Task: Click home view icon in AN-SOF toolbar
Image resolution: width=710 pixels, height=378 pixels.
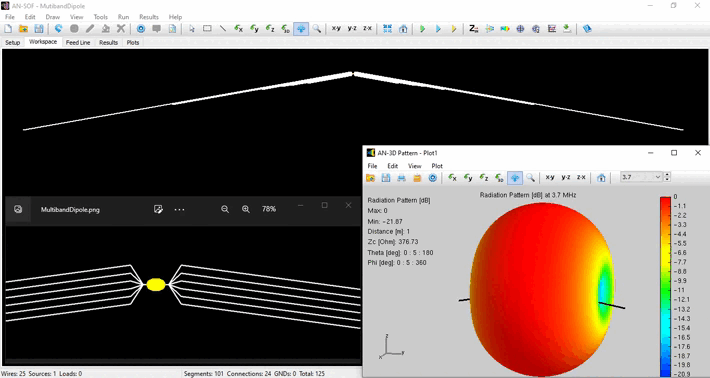Action: 403,29
